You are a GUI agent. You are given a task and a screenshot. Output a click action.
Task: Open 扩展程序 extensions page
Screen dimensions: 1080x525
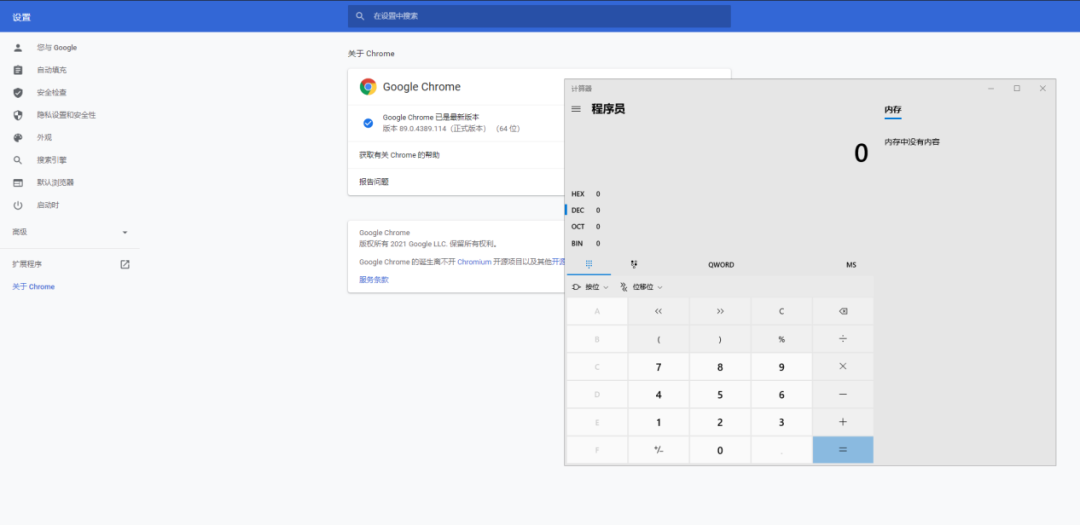(70, 265)
